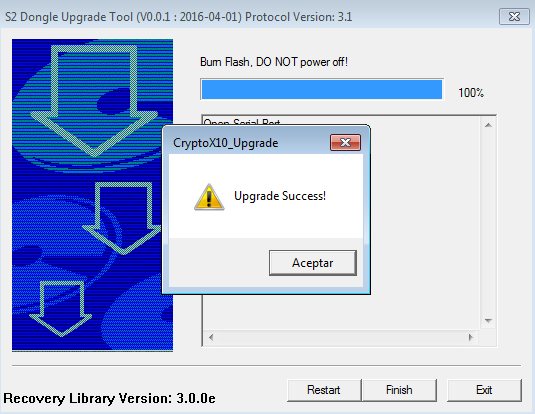
Task: Close the S2 Dongle Upgrade Tool window
Action: click(514, 16)
